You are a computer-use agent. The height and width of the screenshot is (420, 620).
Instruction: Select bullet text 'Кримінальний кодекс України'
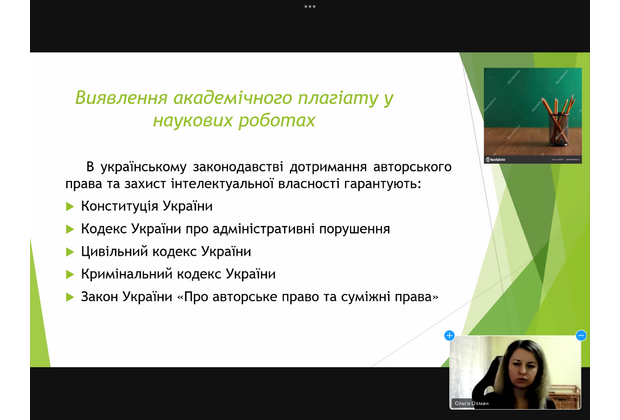coord(178,274)
